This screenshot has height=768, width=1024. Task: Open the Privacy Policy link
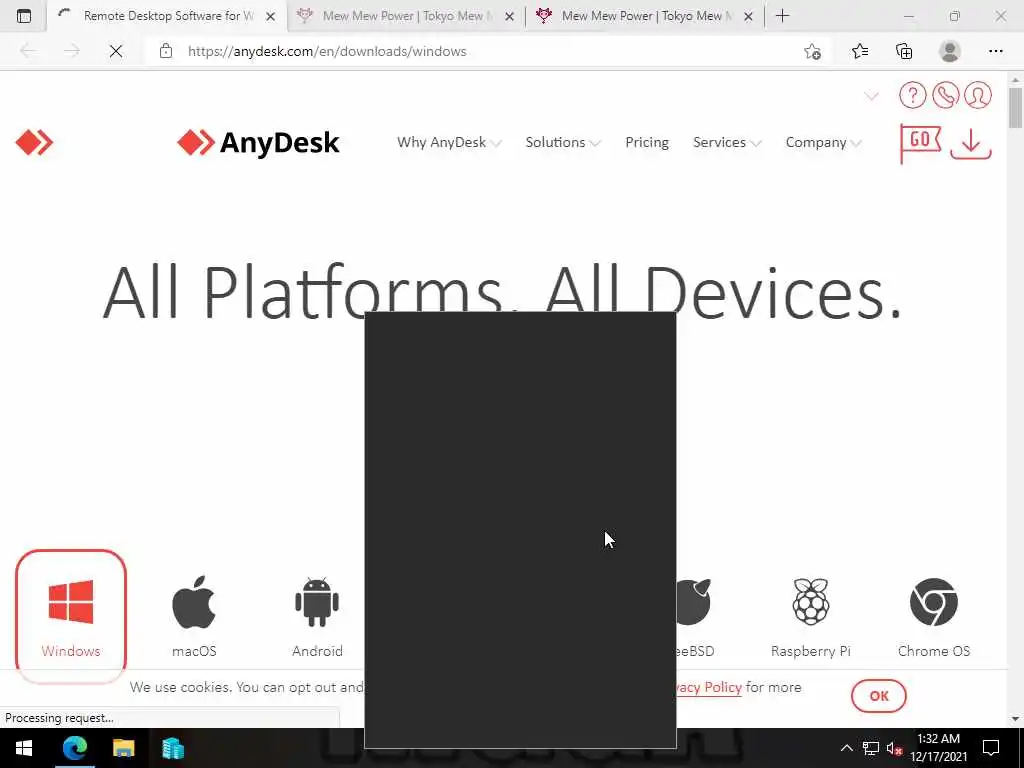tap(709, 687)
